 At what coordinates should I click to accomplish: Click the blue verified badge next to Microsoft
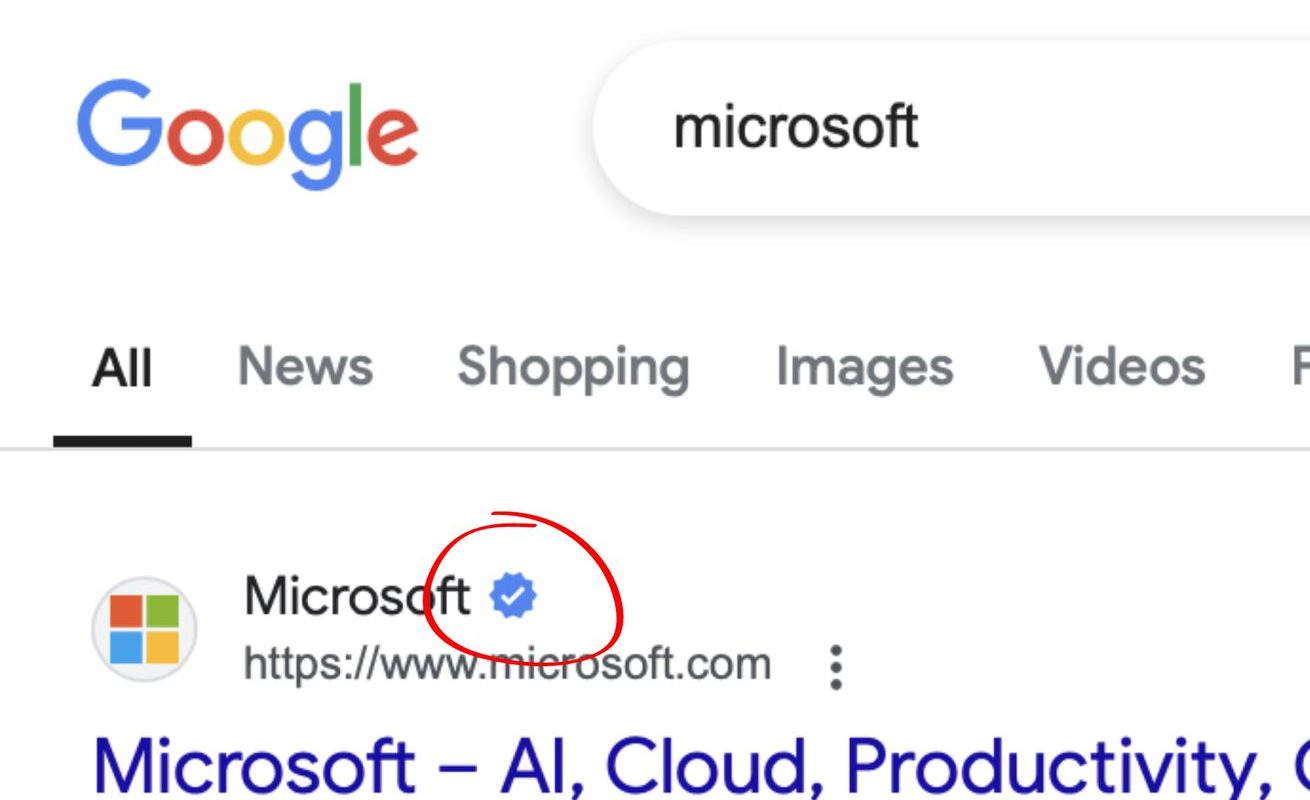(x=513, y=596)
